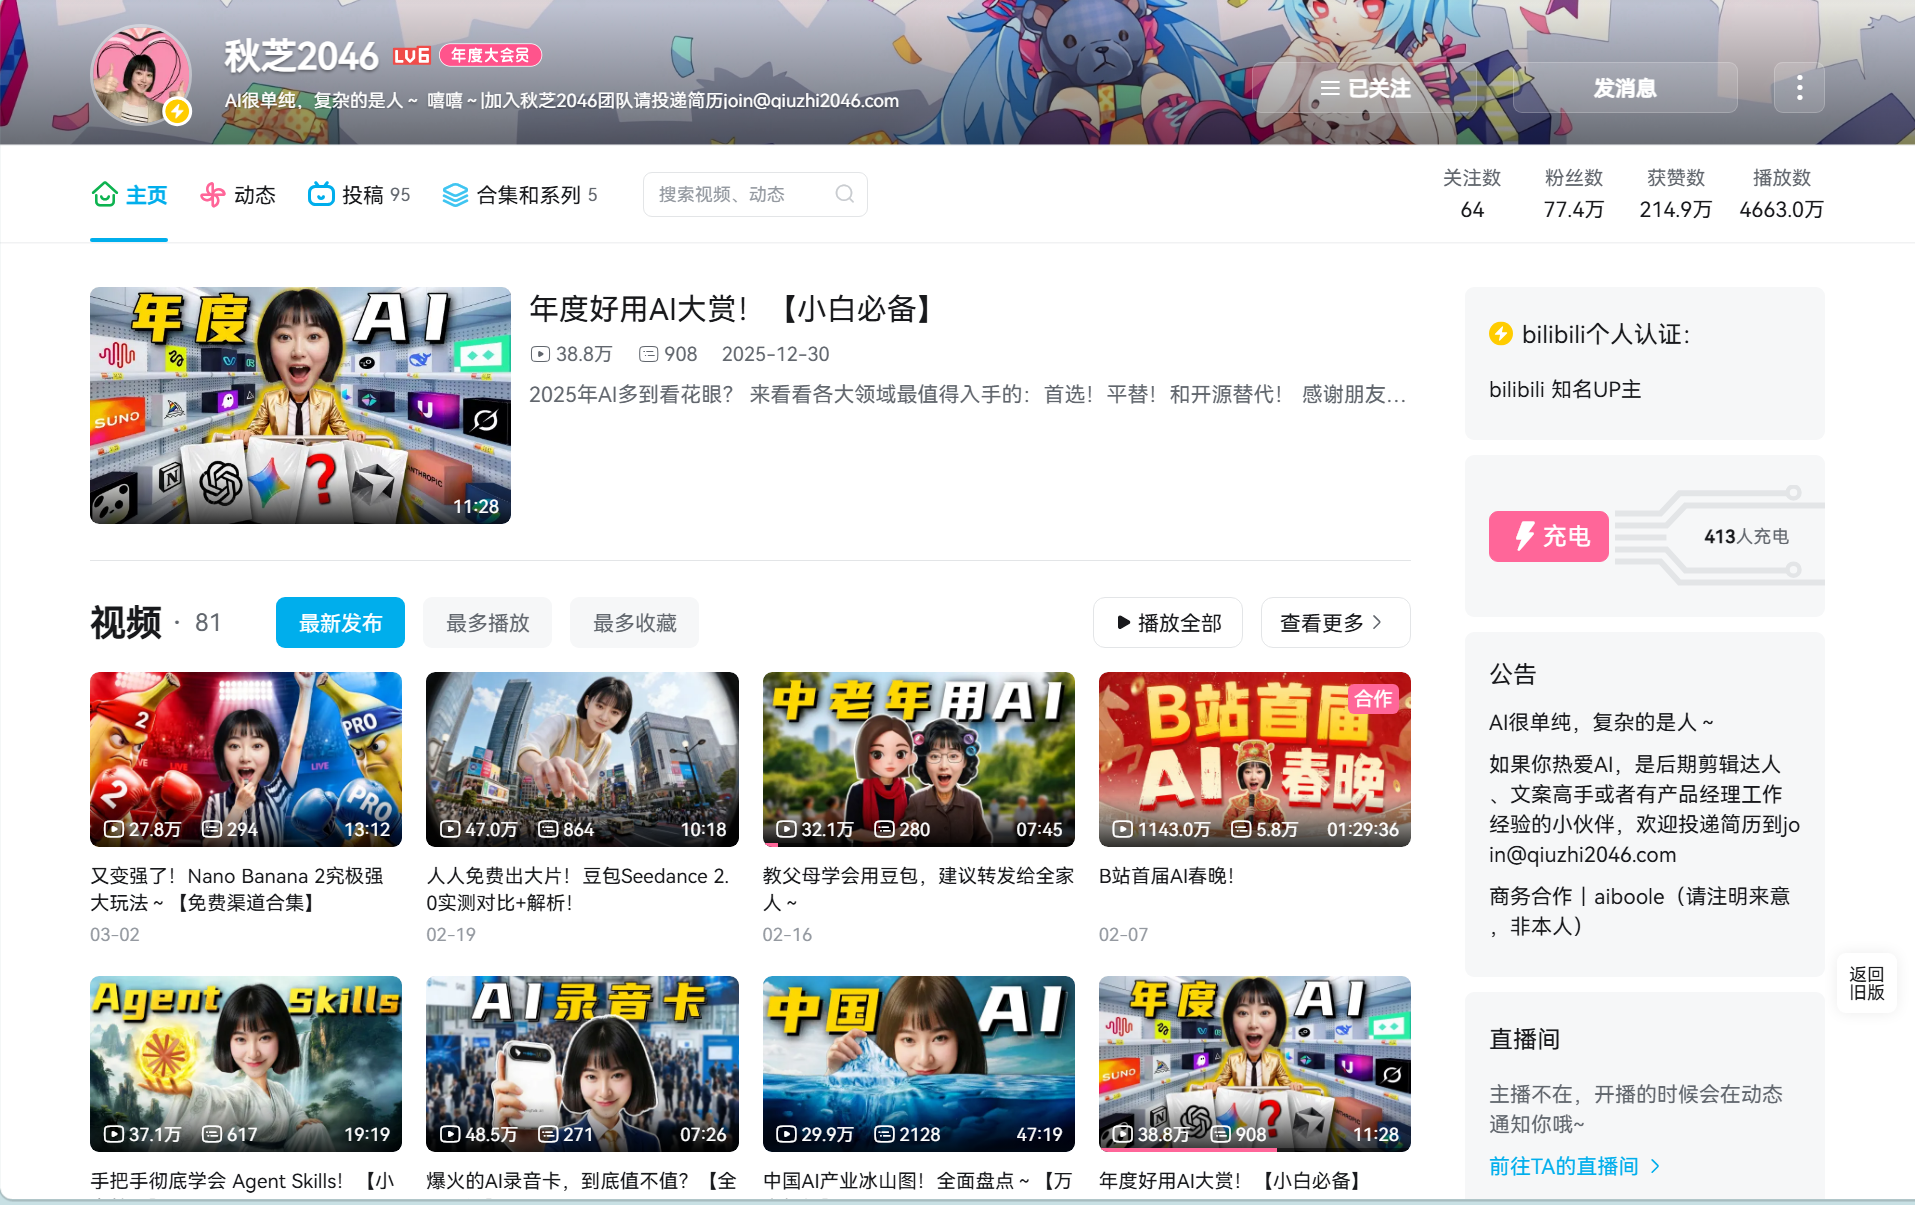Click the 年度大会员 membership badge

490,56
